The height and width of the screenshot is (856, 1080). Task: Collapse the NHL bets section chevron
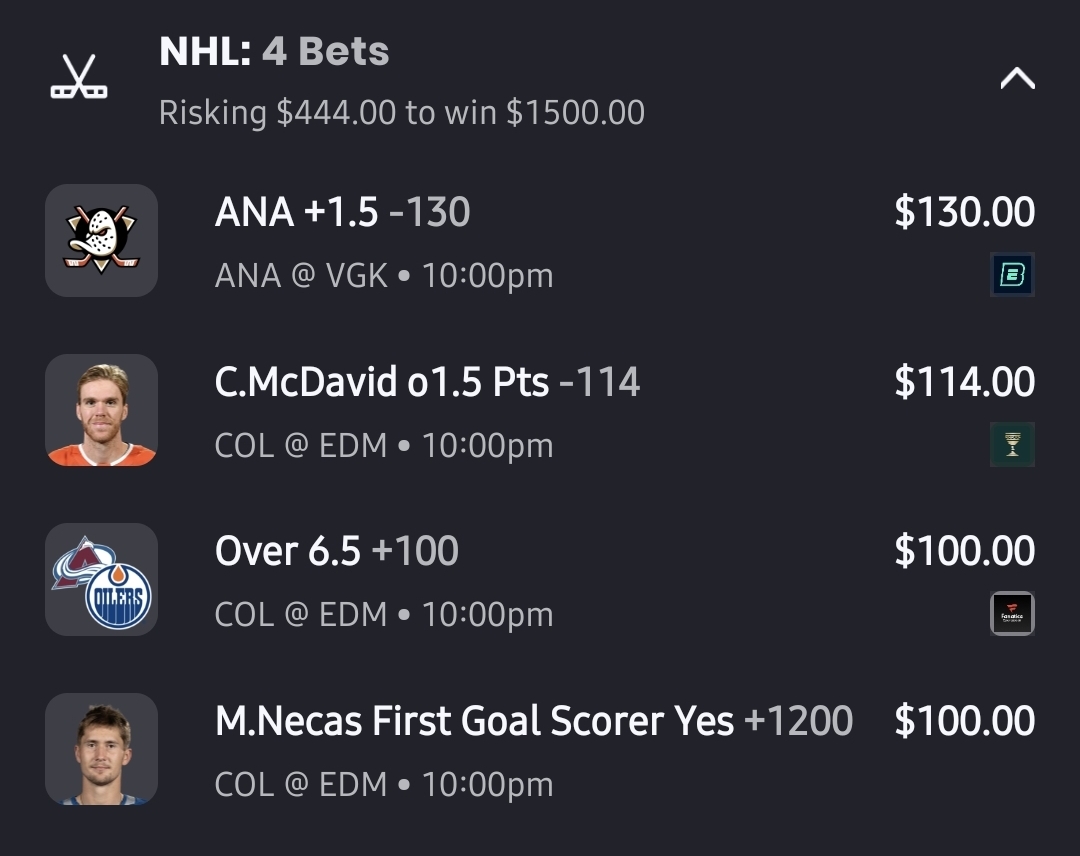click(1017, 79)
